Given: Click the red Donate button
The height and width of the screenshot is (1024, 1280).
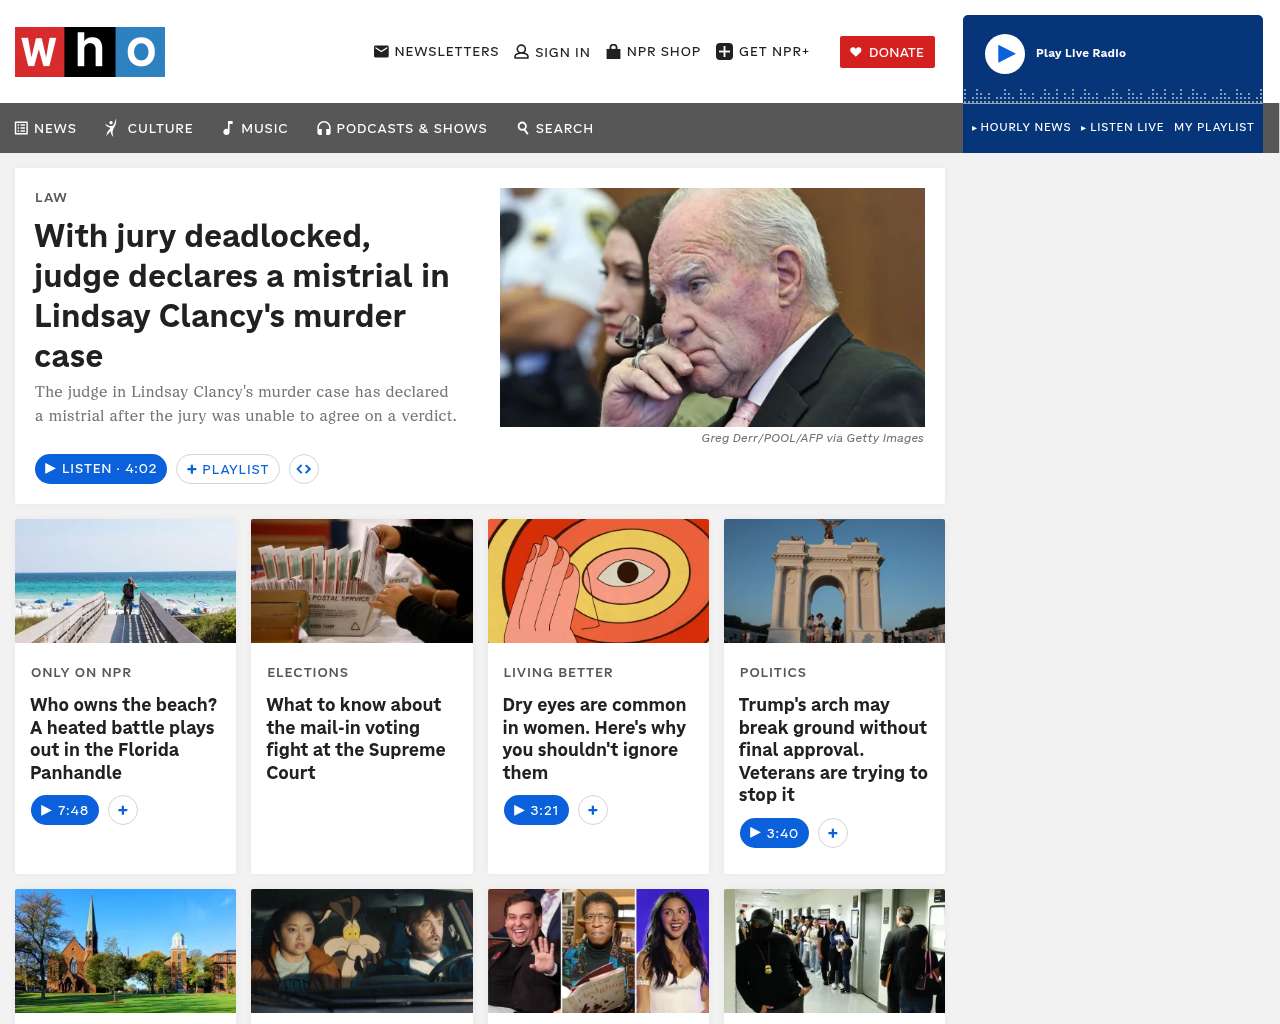Looking at the screenshot, I should coord(887,52).
